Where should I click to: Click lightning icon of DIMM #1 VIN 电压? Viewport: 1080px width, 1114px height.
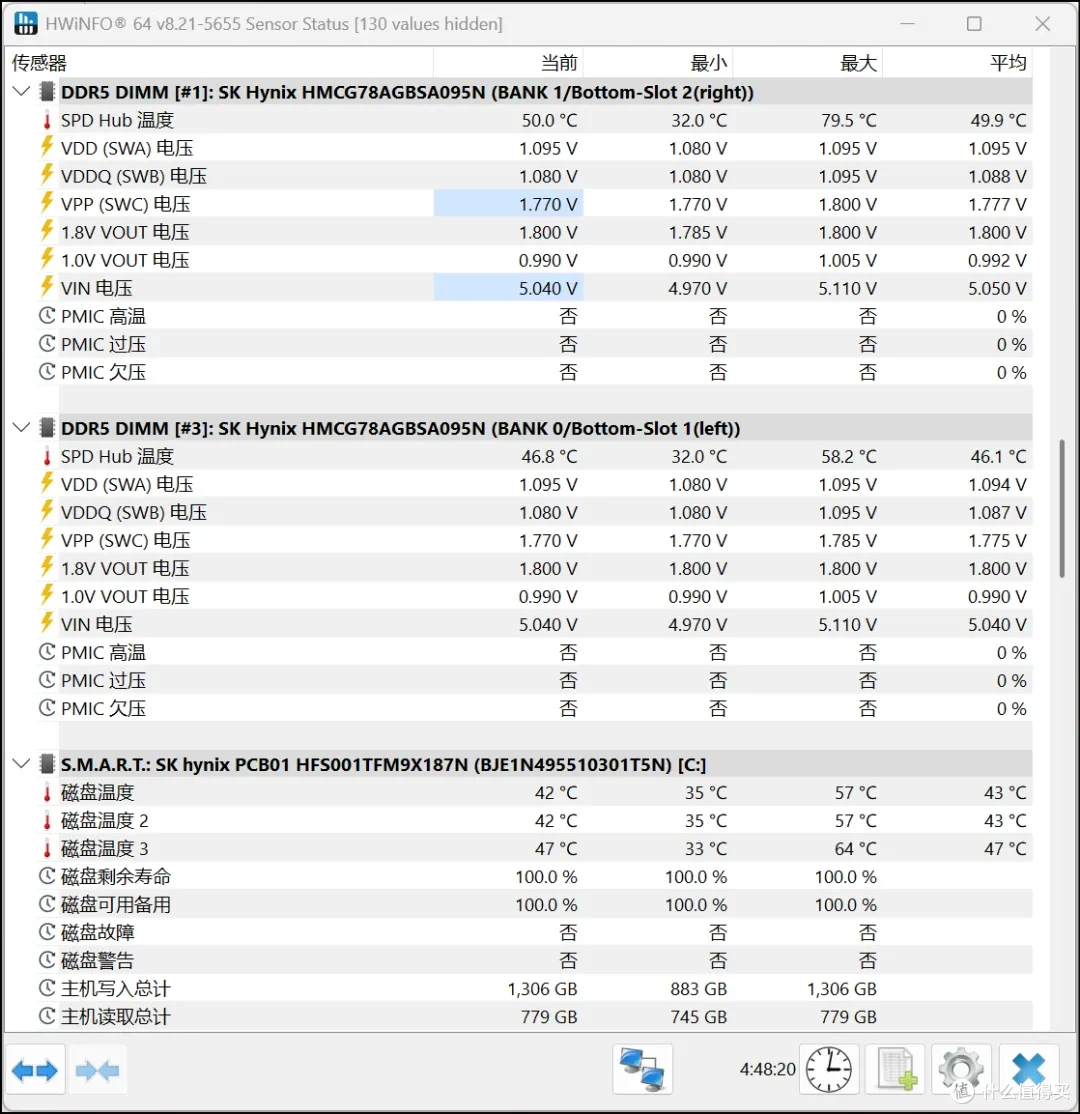[x=47, y=287]
